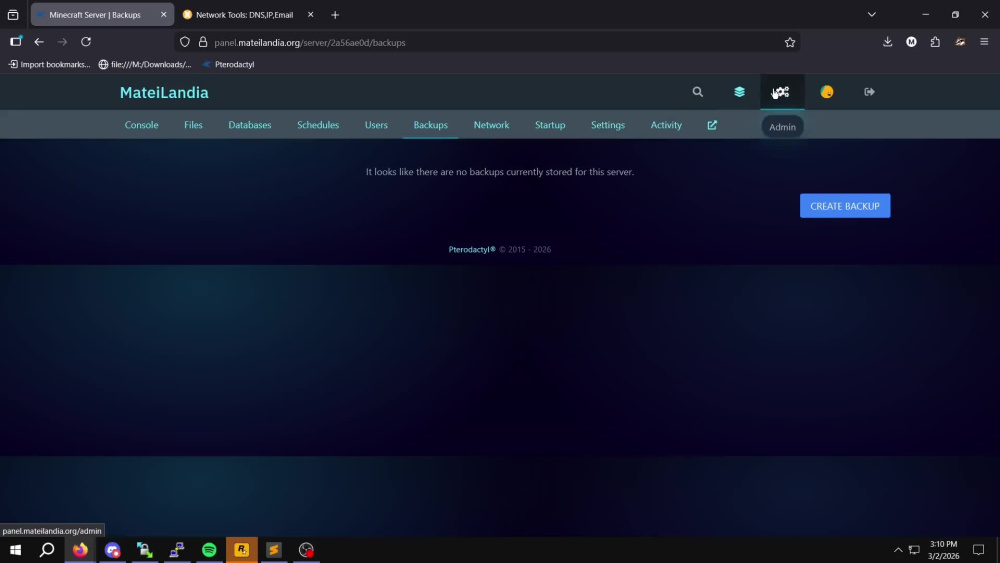Open the panel search icon
1000x563 pixels.
coord(698,92)
